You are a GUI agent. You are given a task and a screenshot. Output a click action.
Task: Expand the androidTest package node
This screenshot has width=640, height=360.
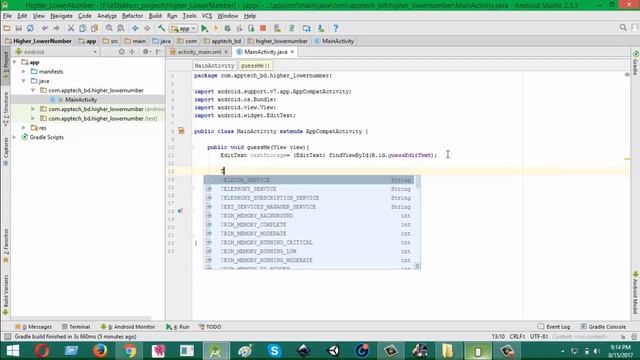click(x=33, y=109)
